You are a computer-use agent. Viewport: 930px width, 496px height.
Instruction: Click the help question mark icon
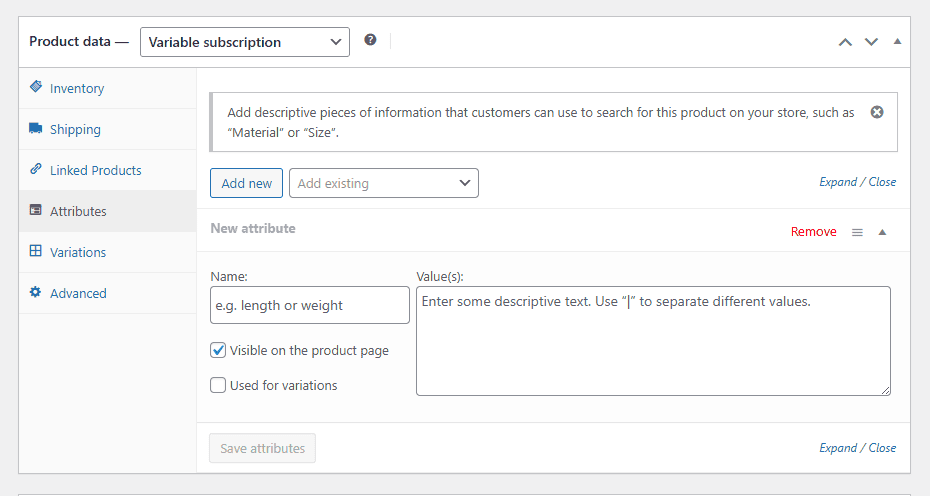point(370,40)
